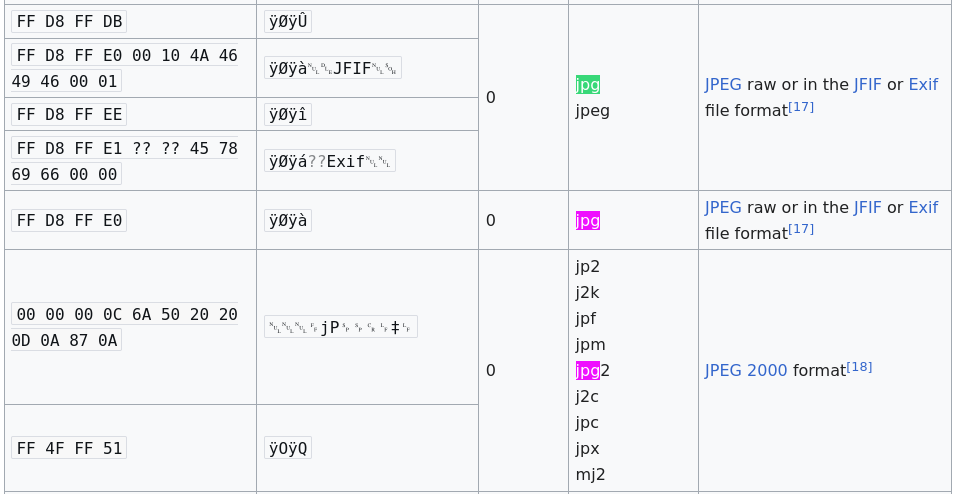Click the FF D8 FF EE hex code

(x=69, y=114)
